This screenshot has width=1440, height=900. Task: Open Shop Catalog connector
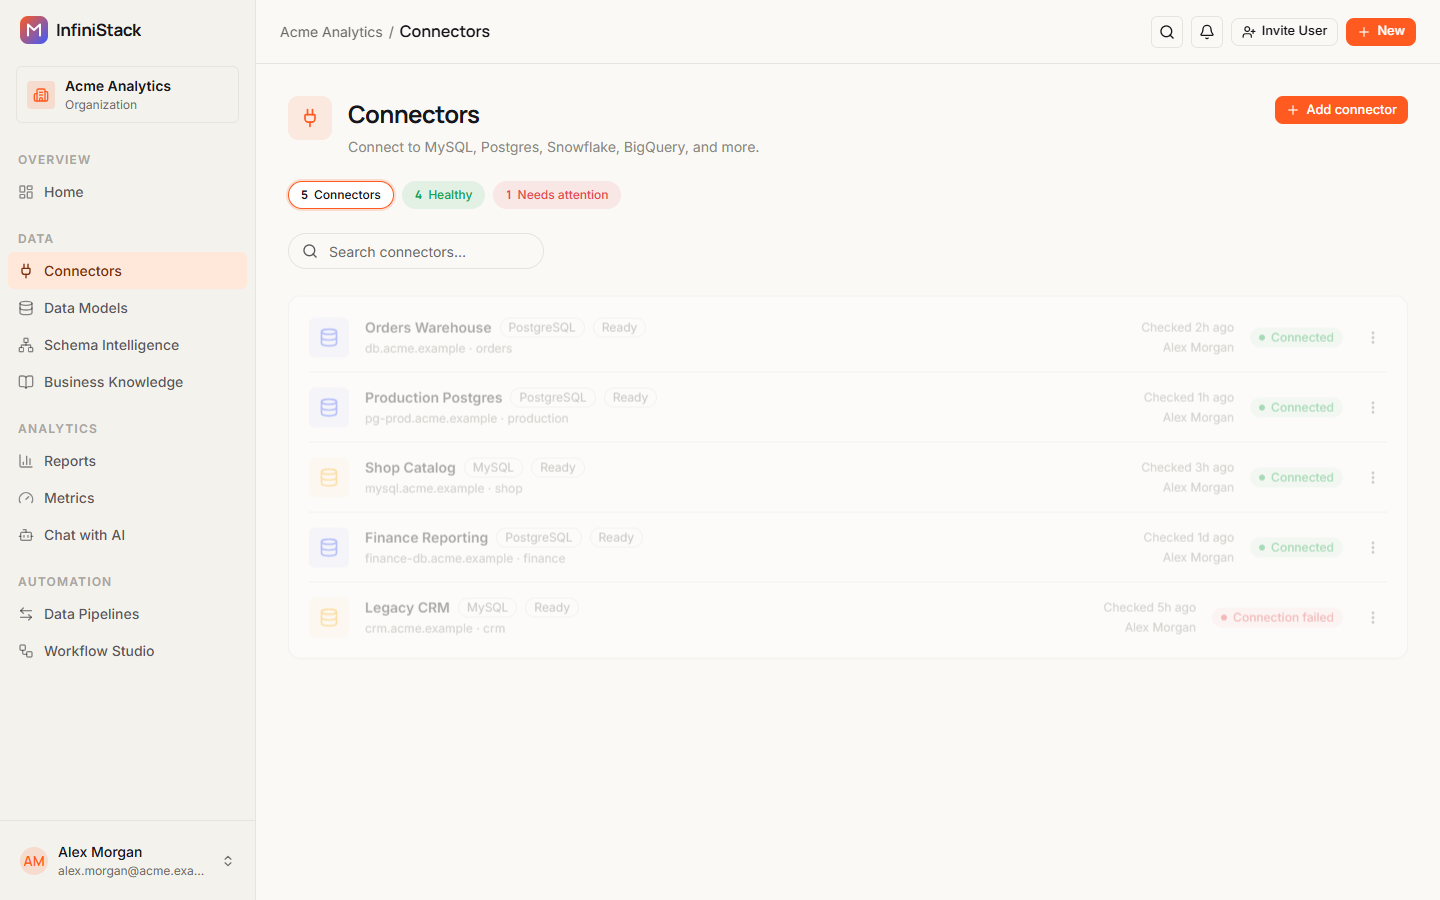tap(410, 468)
